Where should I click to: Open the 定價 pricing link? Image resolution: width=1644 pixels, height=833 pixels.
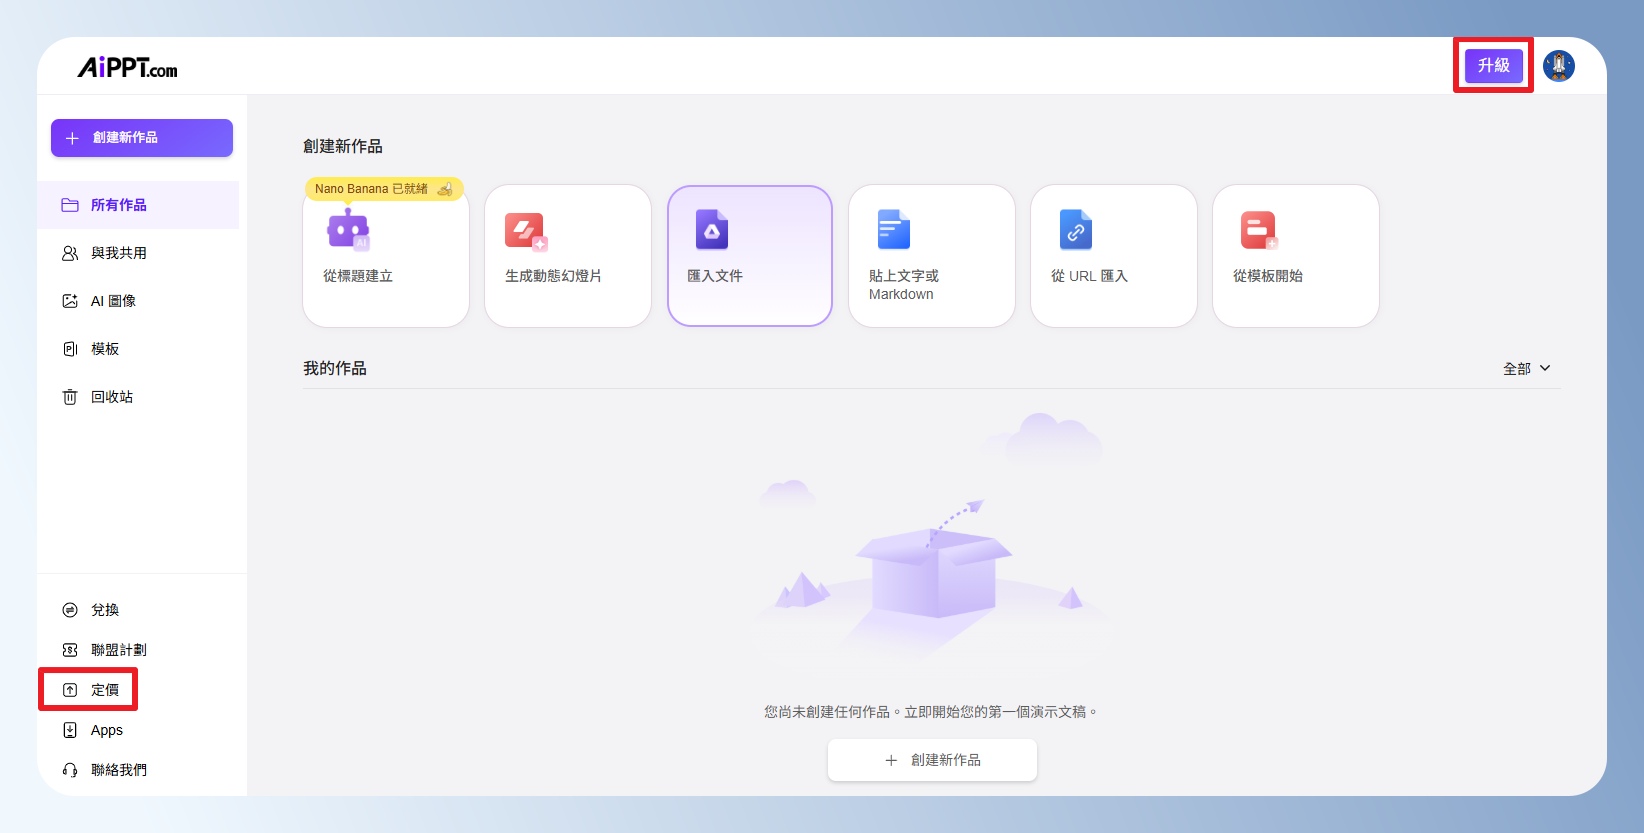(104, 690)
